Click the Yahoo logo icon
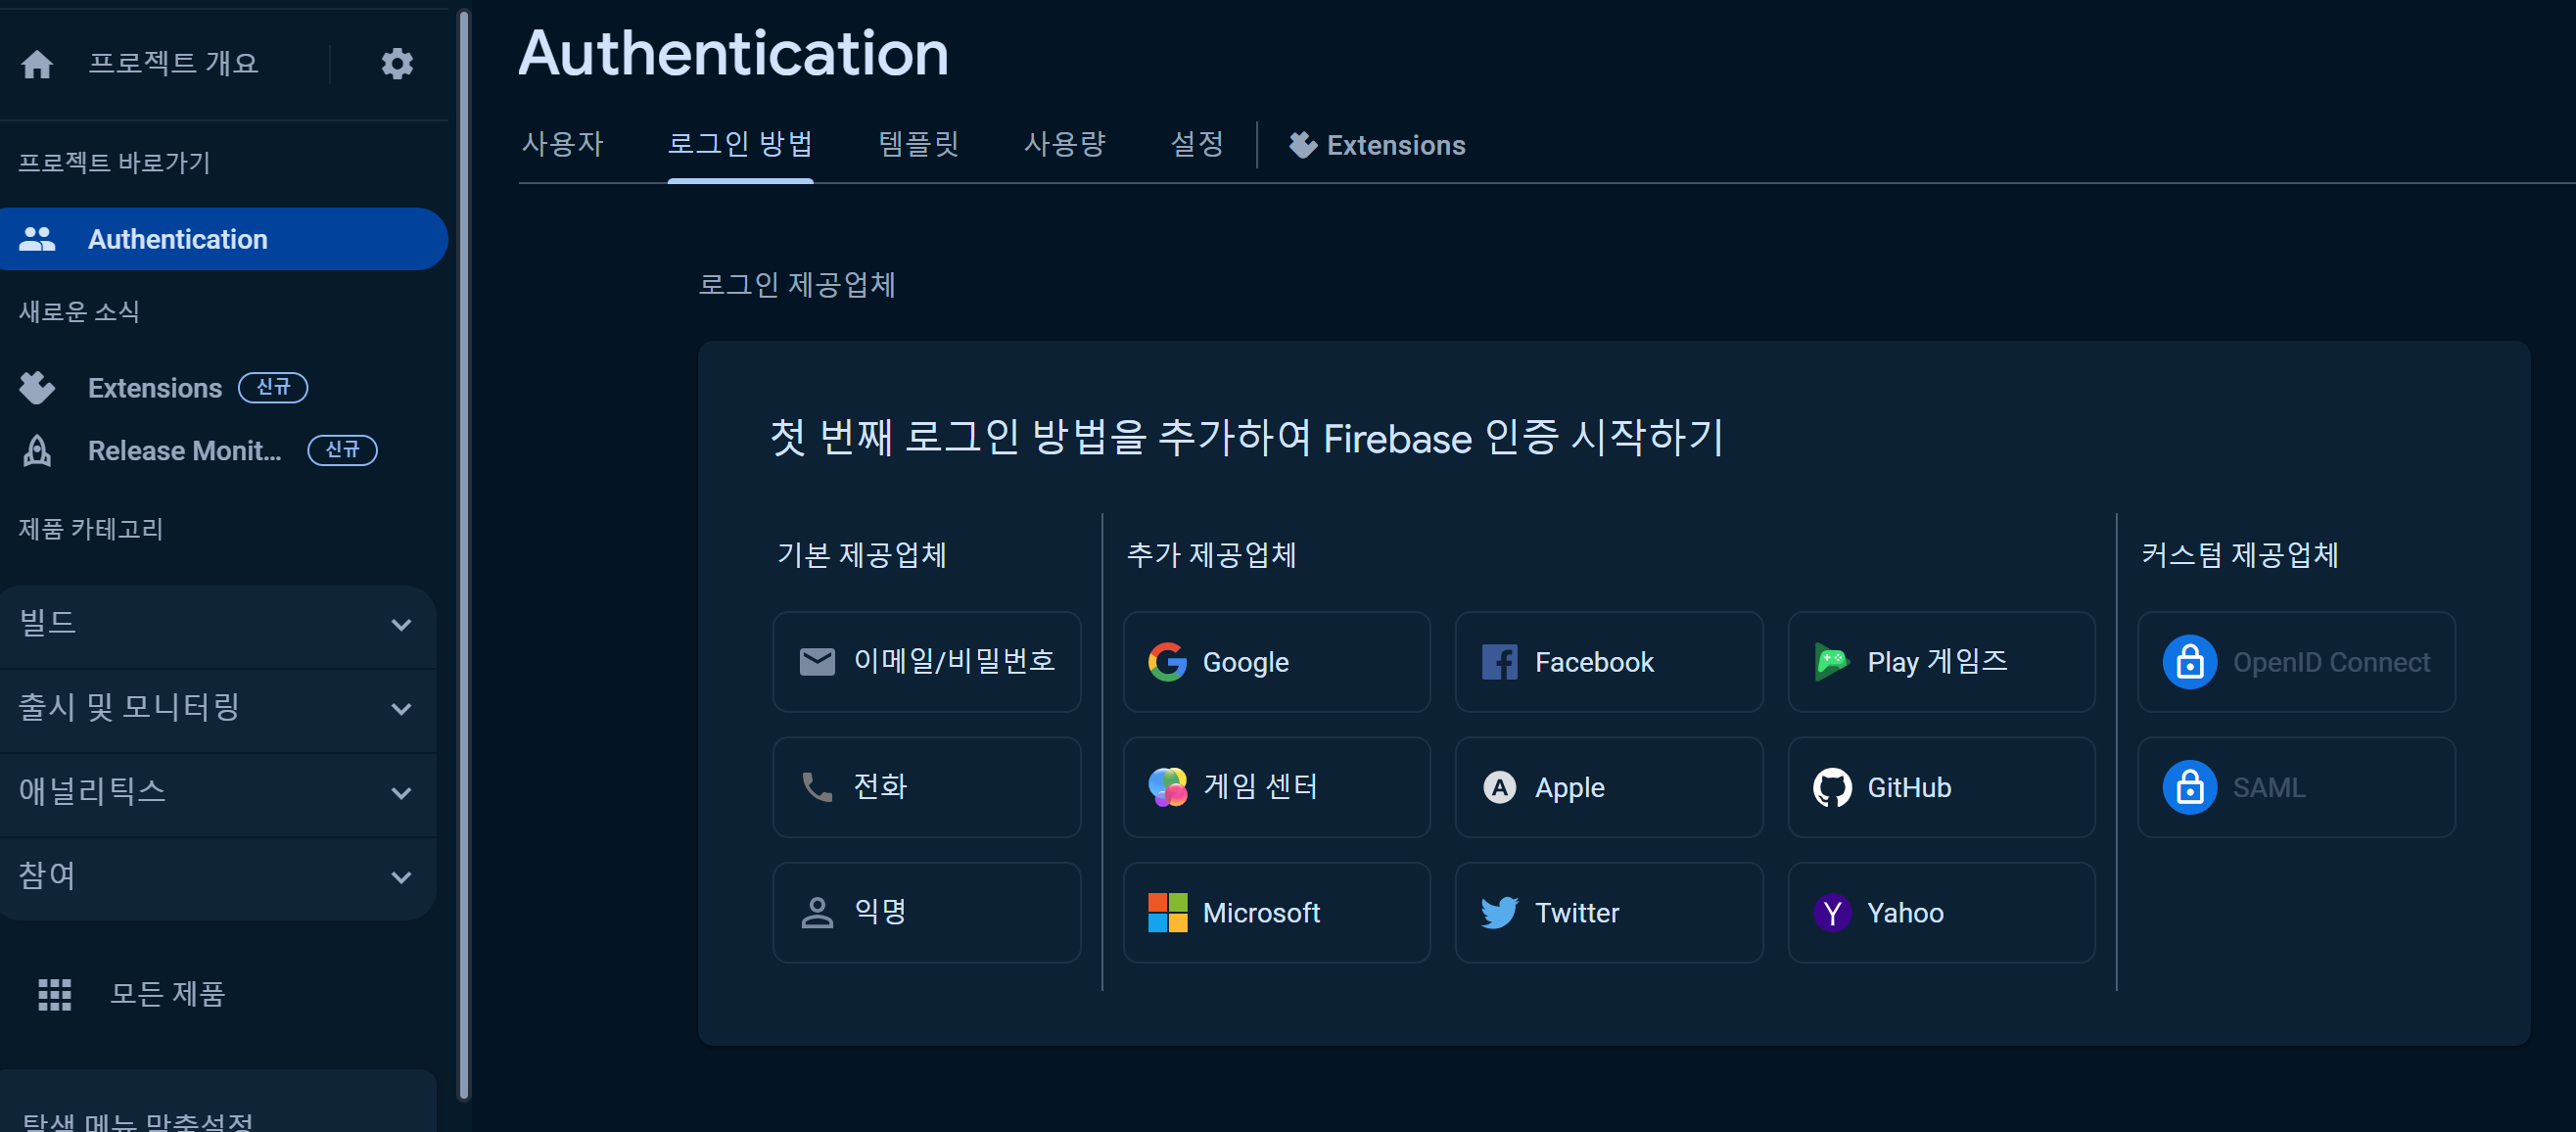 point(1832,913)
